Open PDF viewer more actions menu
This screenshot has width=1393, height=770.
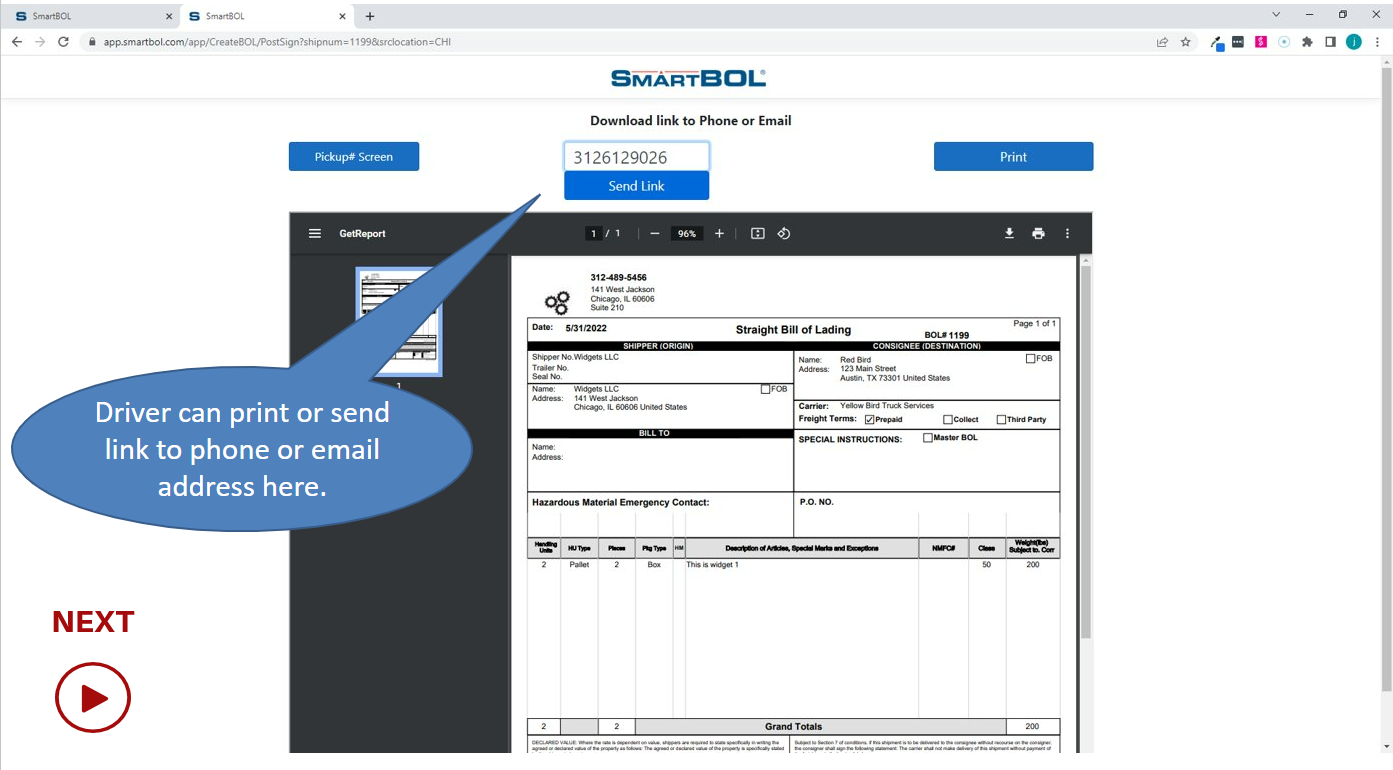click(x=1067, y=233)
